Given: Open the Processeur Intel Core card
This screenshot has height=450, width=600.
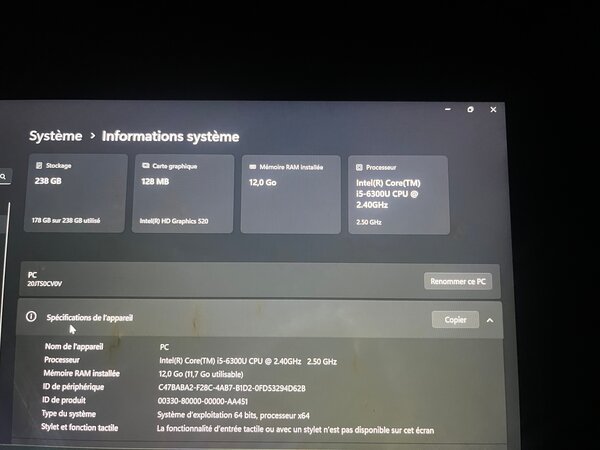Looking at the screenshot, I should click(396, 195).
